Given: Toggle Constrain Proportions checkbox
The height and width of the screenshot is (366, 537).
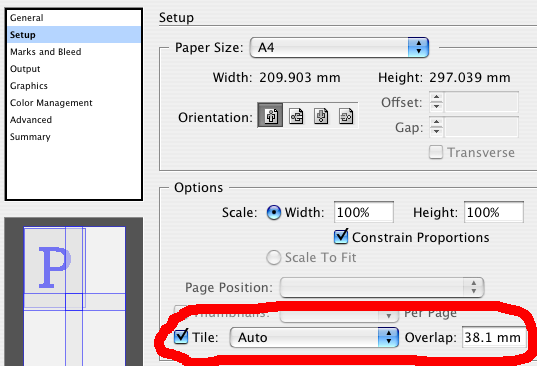Looking at the screenshot, I should pyautogui.click(x=341, y=237).
